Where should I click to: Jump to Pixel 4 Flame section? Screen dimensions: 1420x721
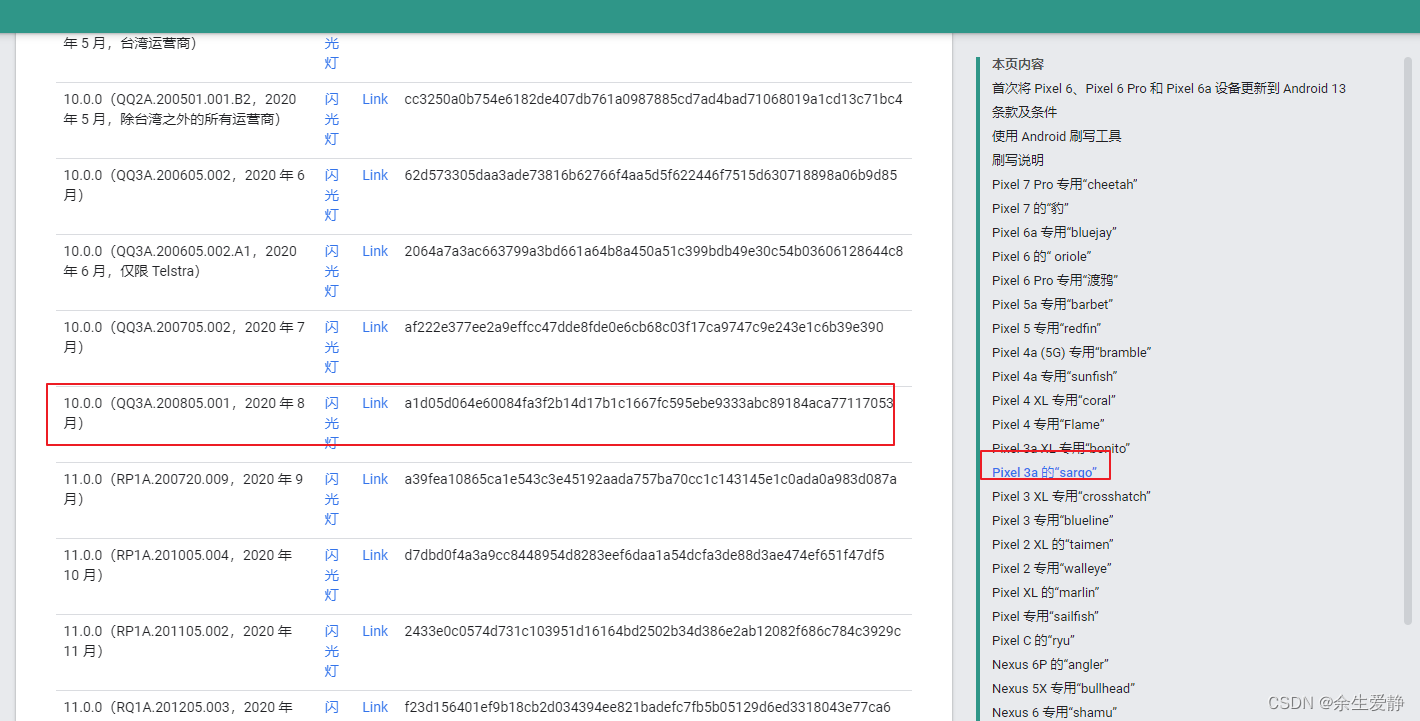1048,424
